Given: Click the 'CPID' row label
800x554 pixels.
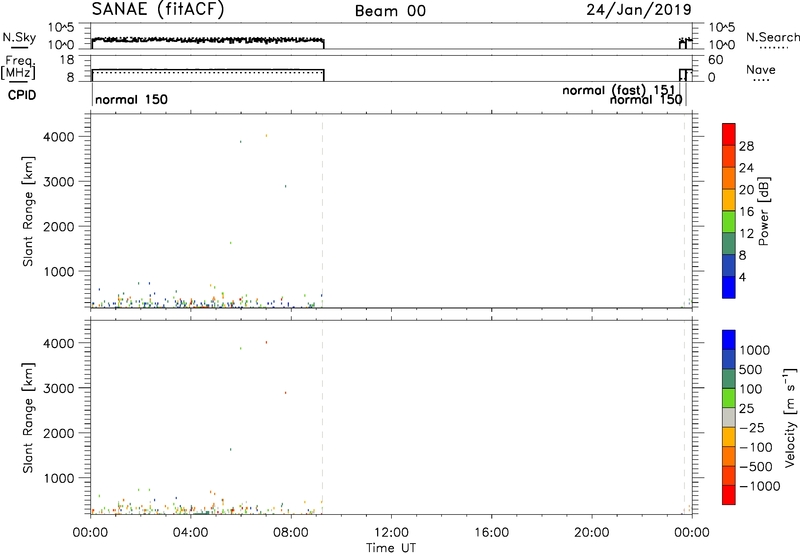Looking at the screenshot, I should [x=22, y=95].
